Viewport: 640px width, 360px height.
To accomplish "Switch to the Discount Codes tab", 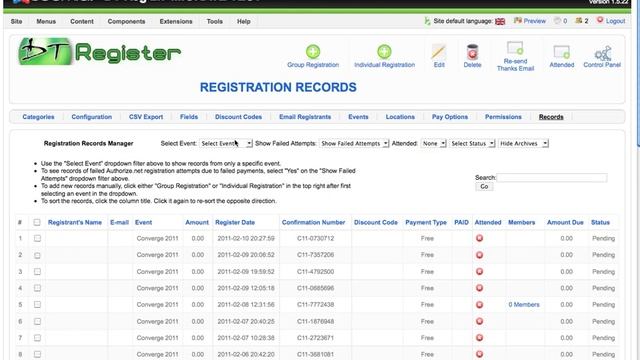I will click(x=238, y=117).
